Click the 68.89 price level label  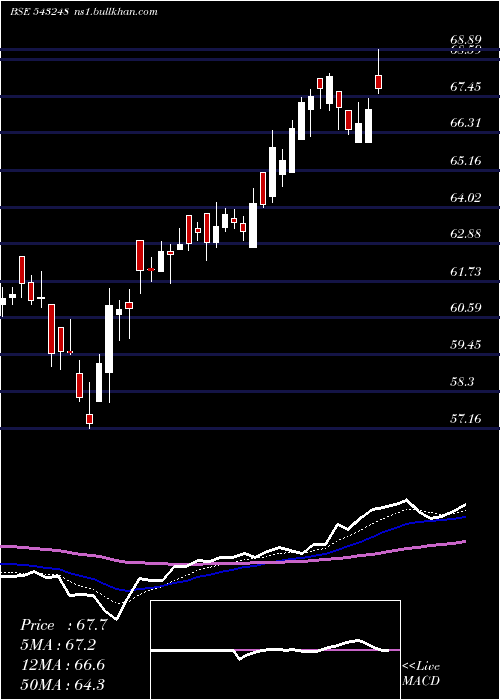pyautogui.click(x=465, y=40)
